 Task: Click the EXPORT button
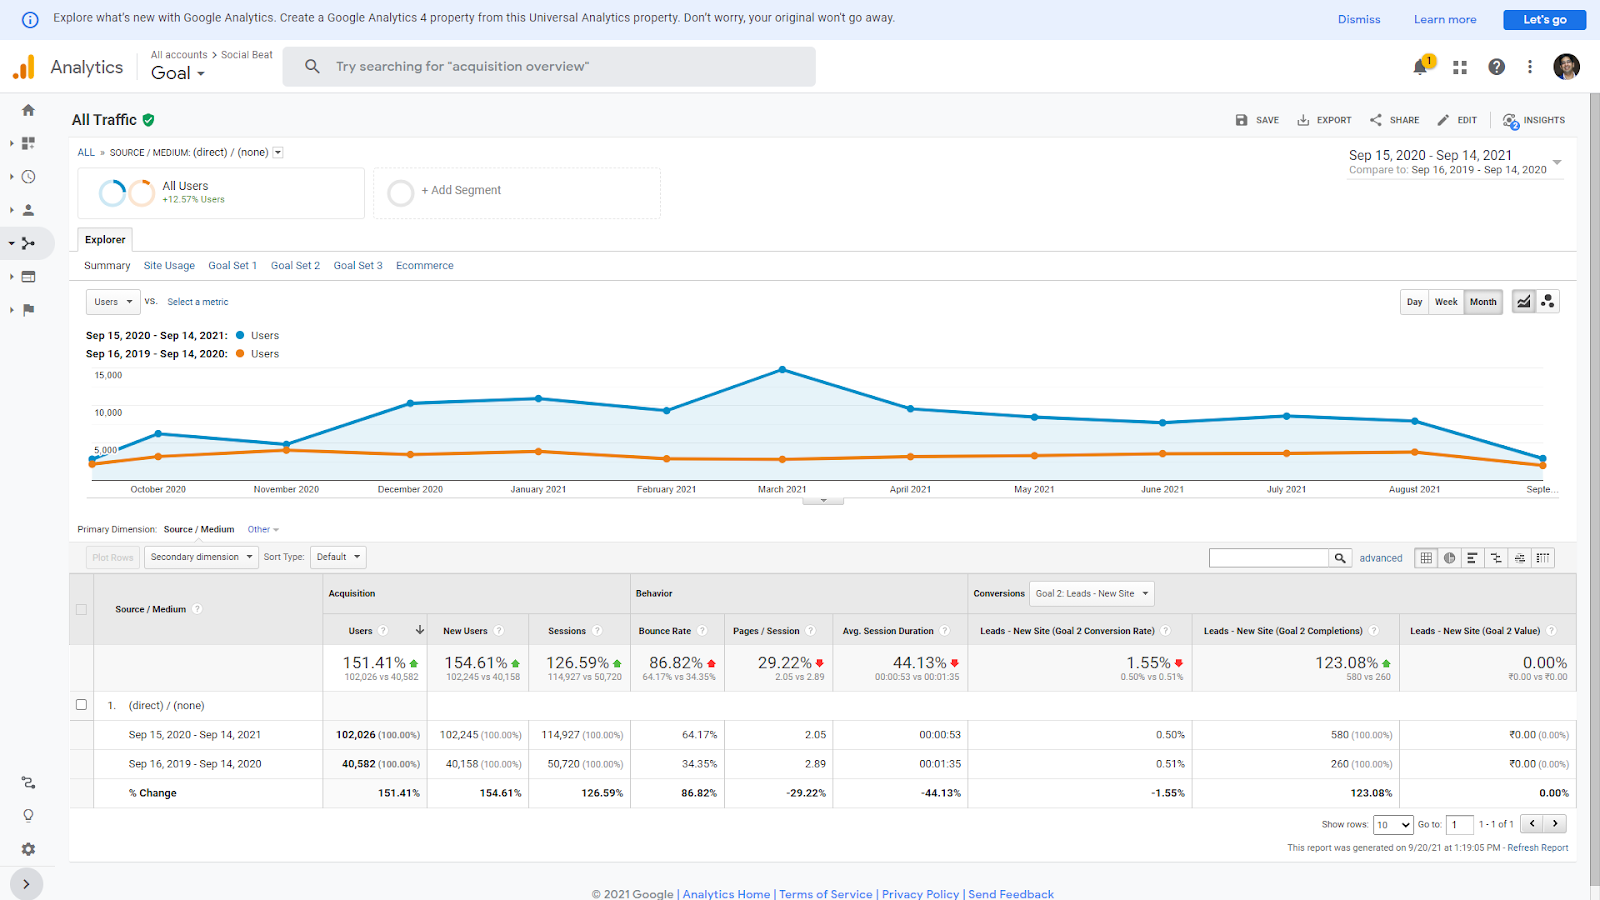[x=1324, y=120]
